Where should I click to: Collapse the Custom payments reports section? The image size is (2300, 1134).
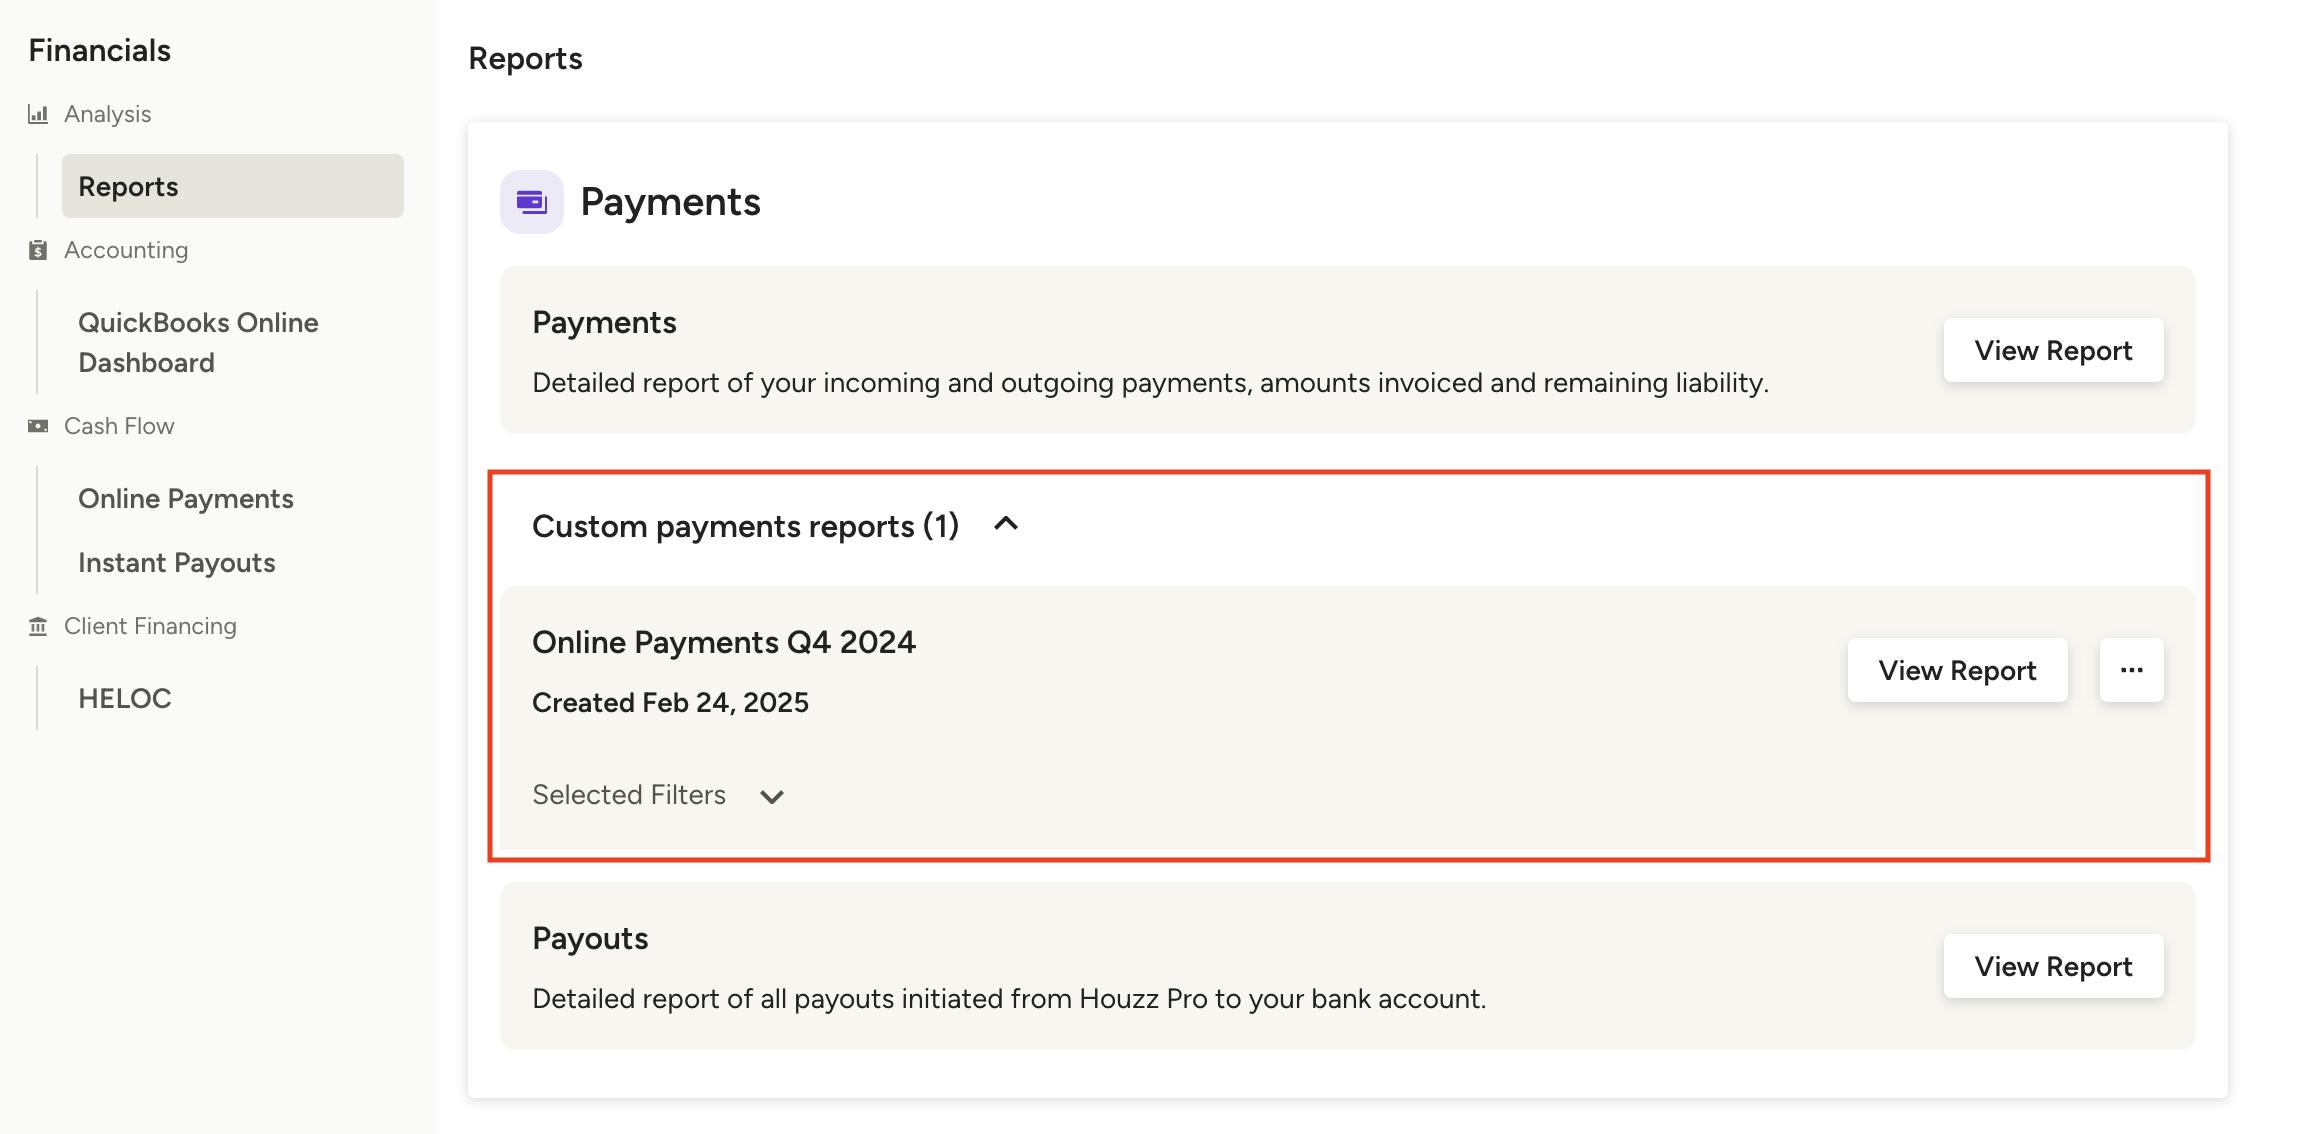click(1006, 524)
